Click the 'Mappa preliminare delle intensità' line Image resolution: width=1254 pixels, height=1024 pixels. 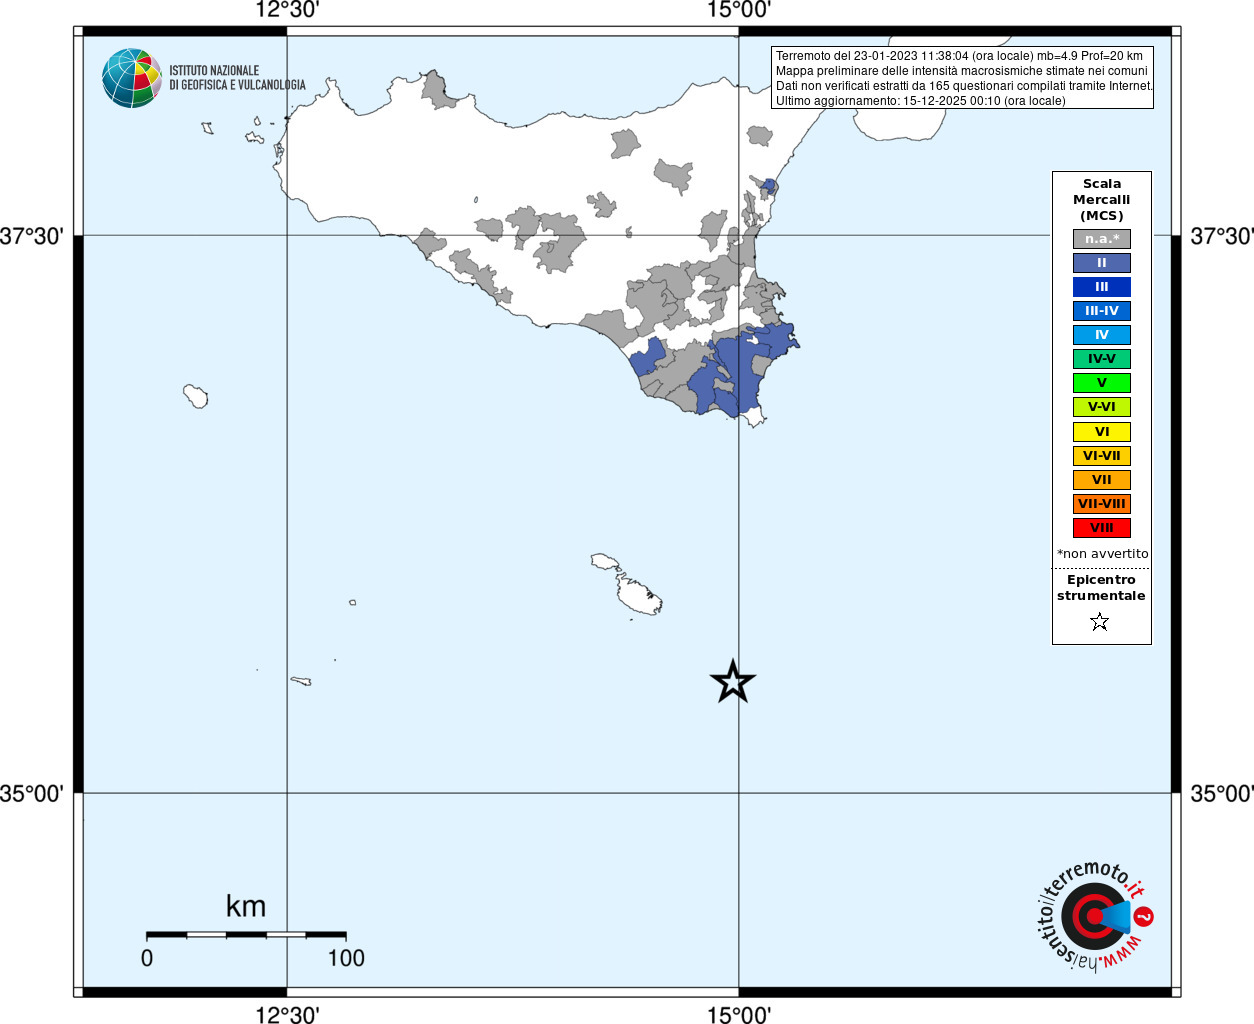[x=961, y=71]
